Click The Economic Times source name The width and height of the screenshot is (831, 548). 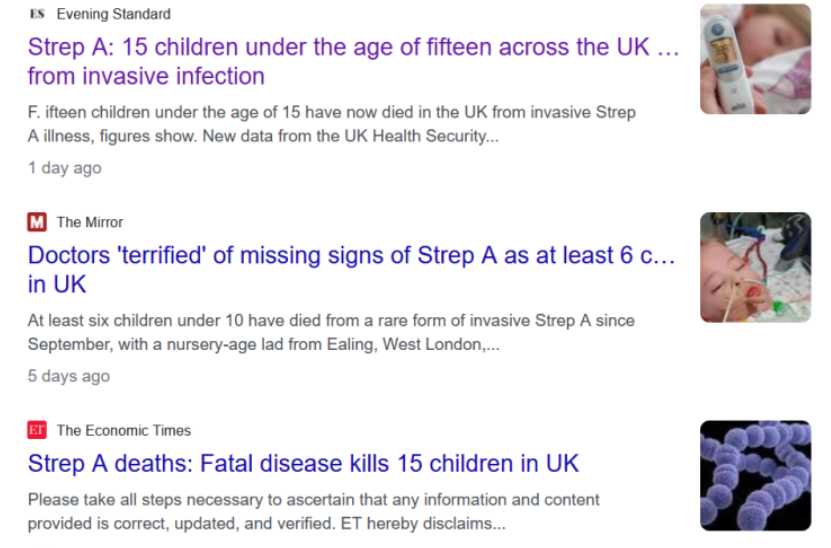click(x=124, y=430)
